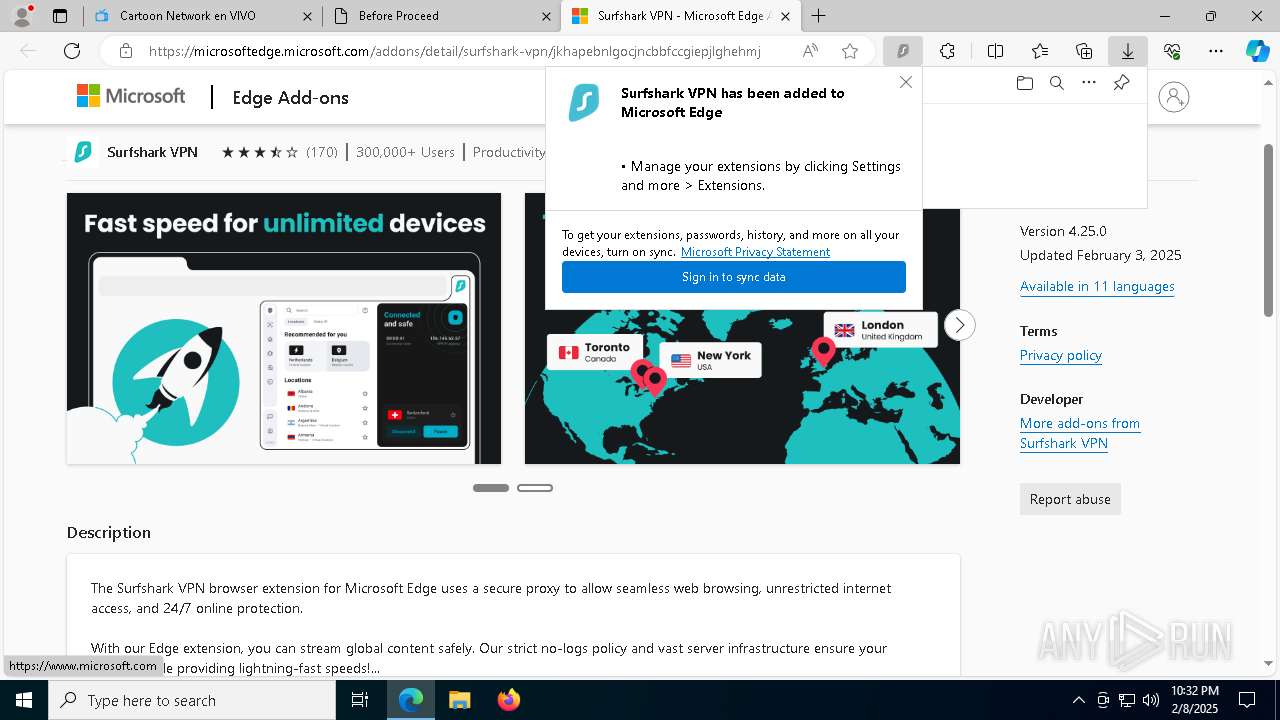Viewport: 1280px width, 720px height.
Task: Open Microsoft Privacy Statement link
Action: [x=755, y=252]
